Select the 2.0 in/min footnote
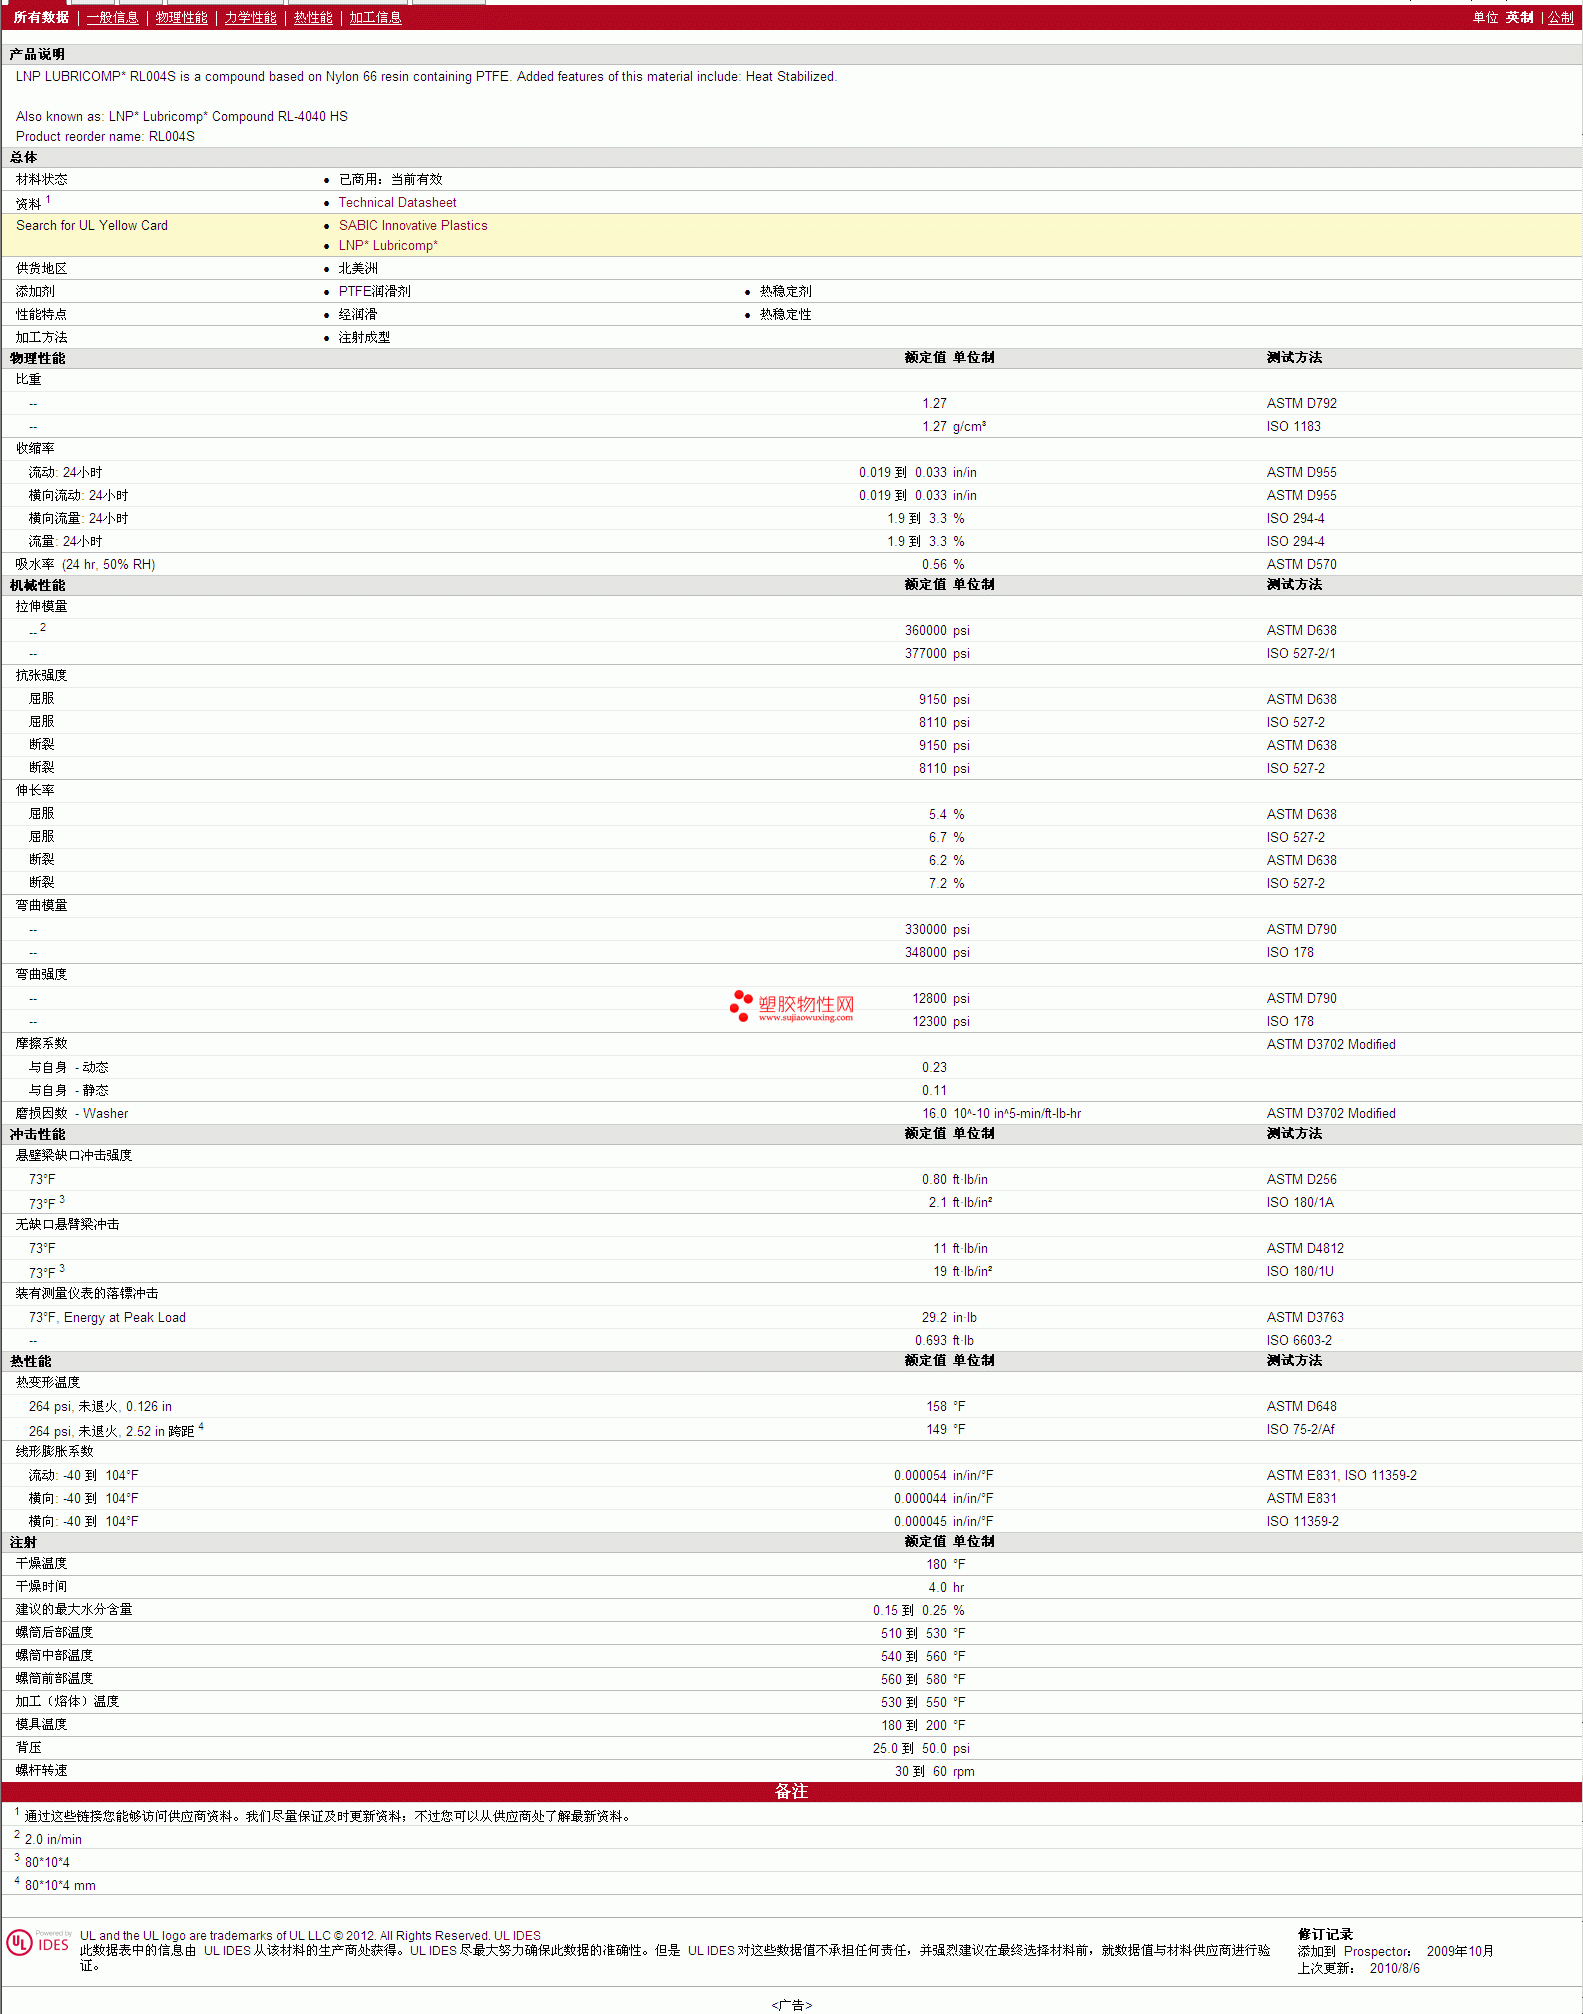This screenshot has height=2014, width=1583. pos(53,1839)
